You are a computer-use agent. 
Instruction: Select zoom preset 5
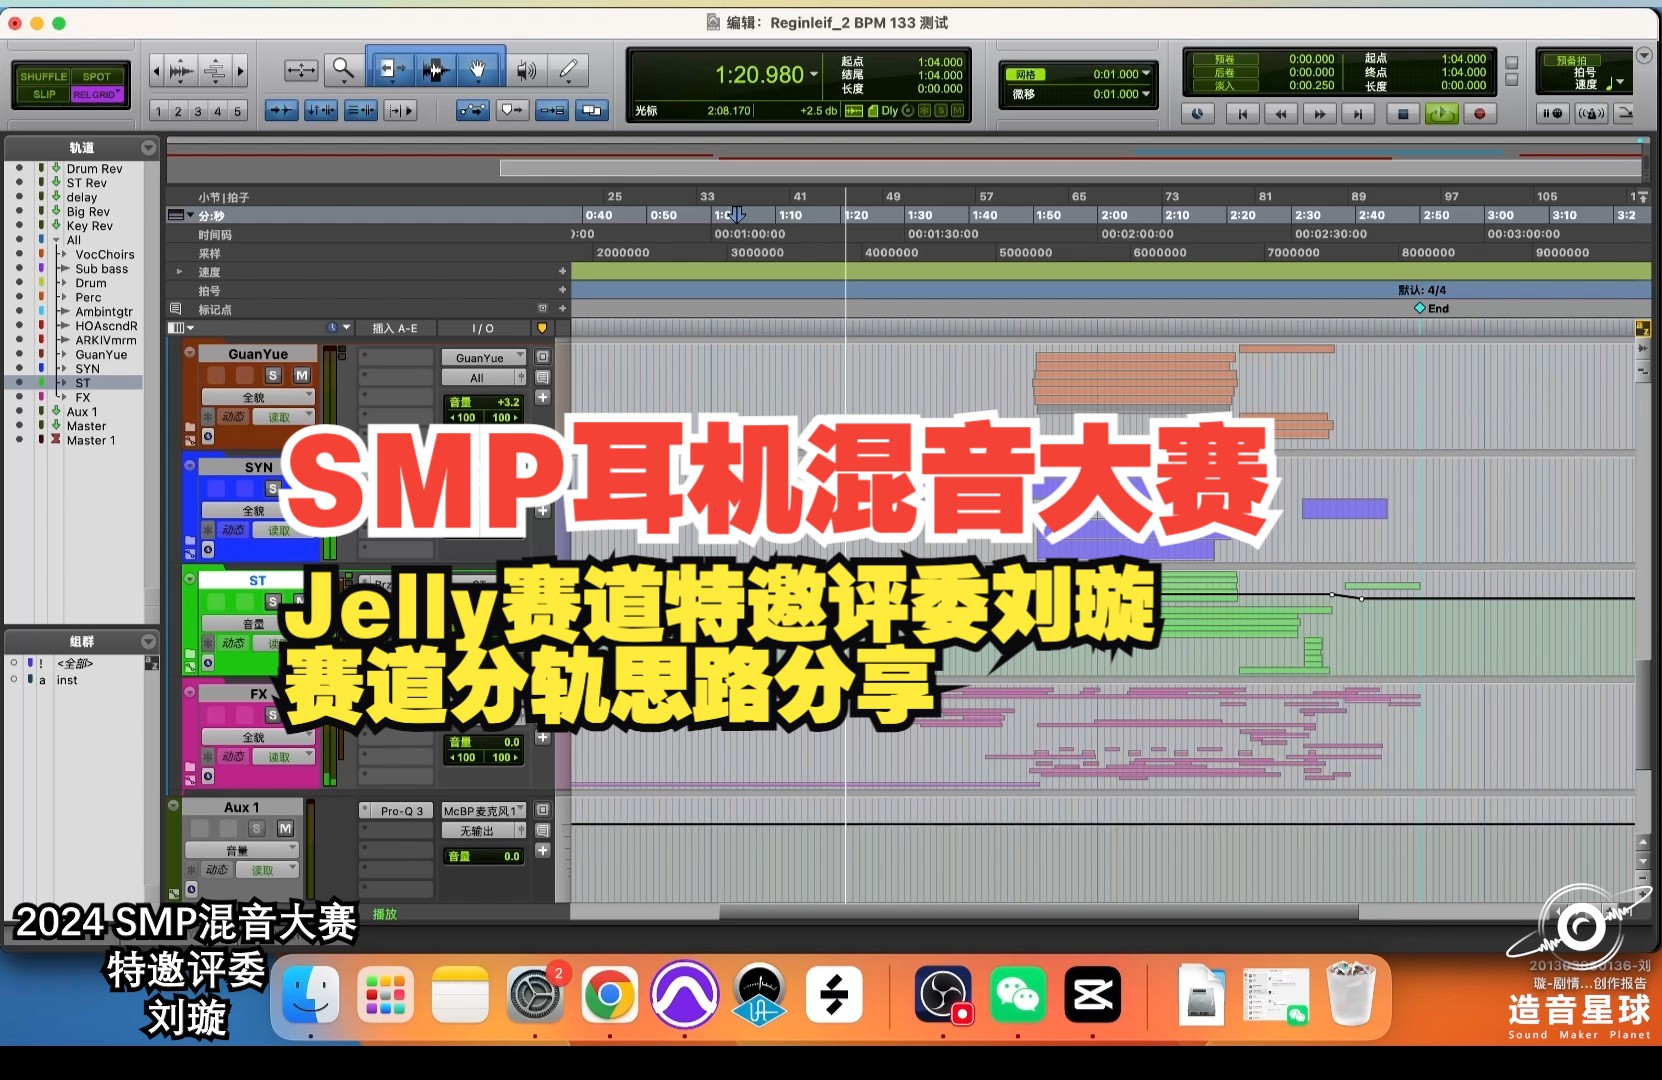tap(237, 111)
